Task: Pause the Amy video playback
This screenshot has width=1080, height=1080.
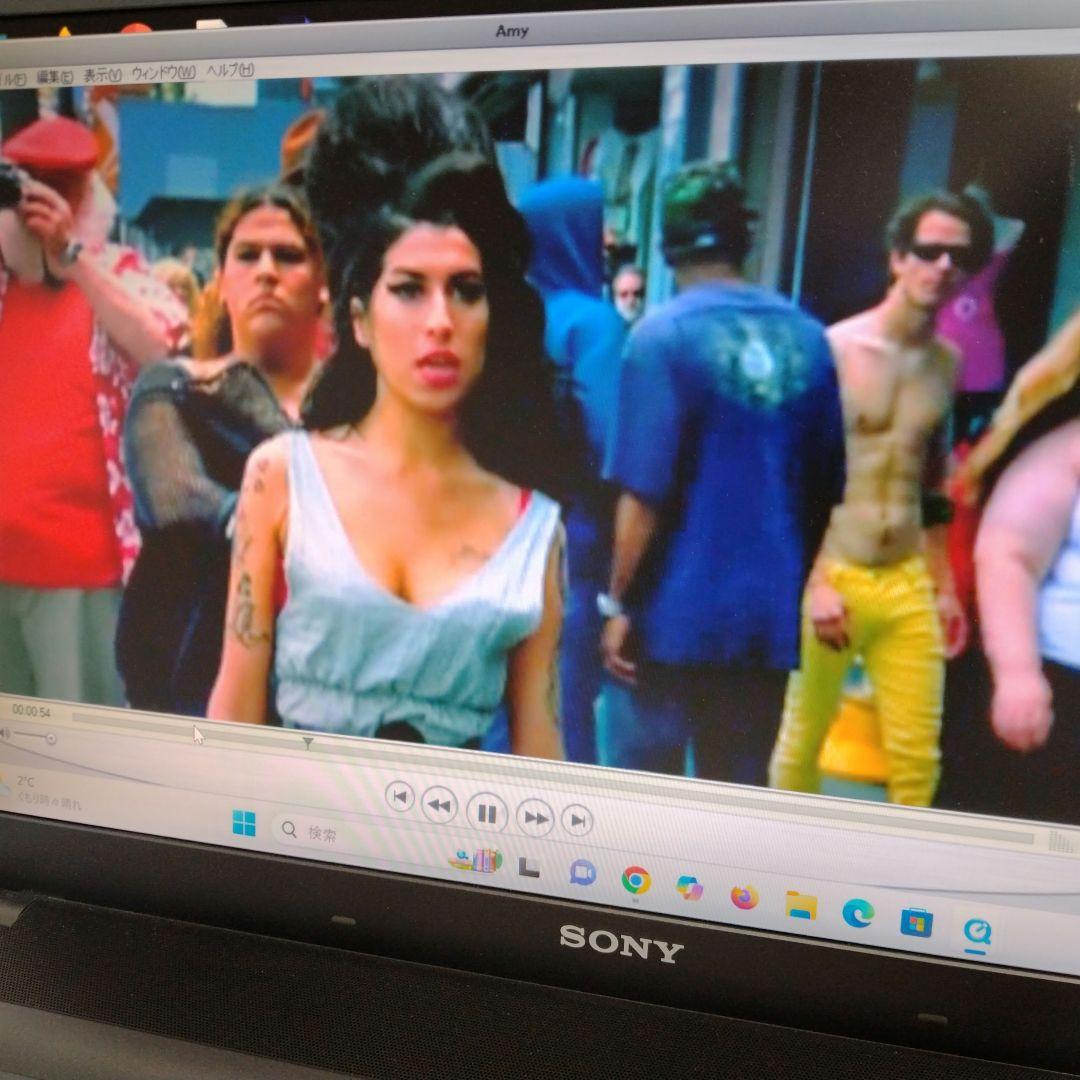Action: tap(489, 815)
